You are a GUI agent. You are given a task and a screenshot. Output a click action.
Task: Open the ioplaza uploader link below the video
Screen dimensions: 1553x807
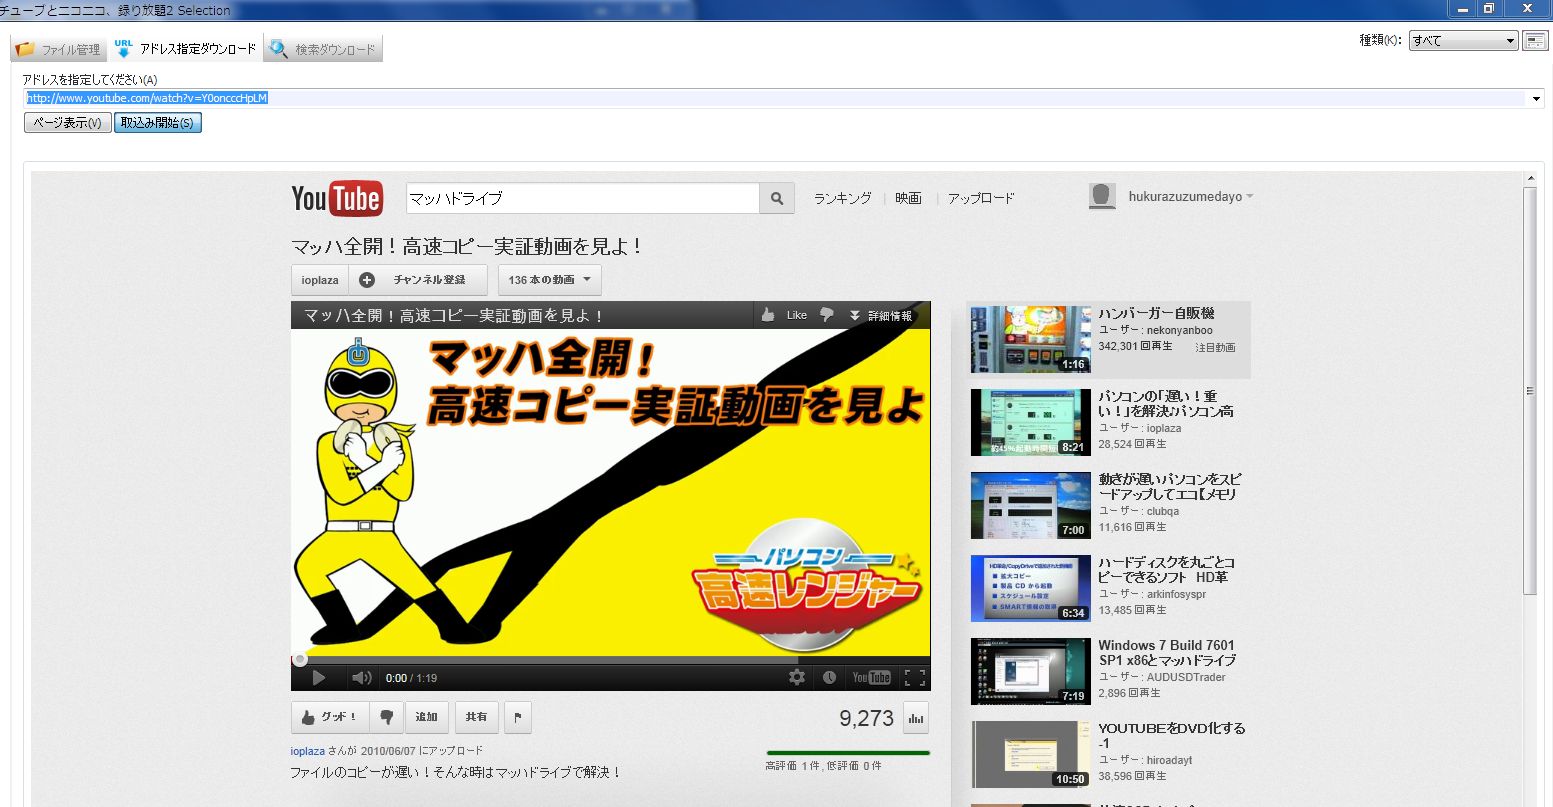pos(308,750)
